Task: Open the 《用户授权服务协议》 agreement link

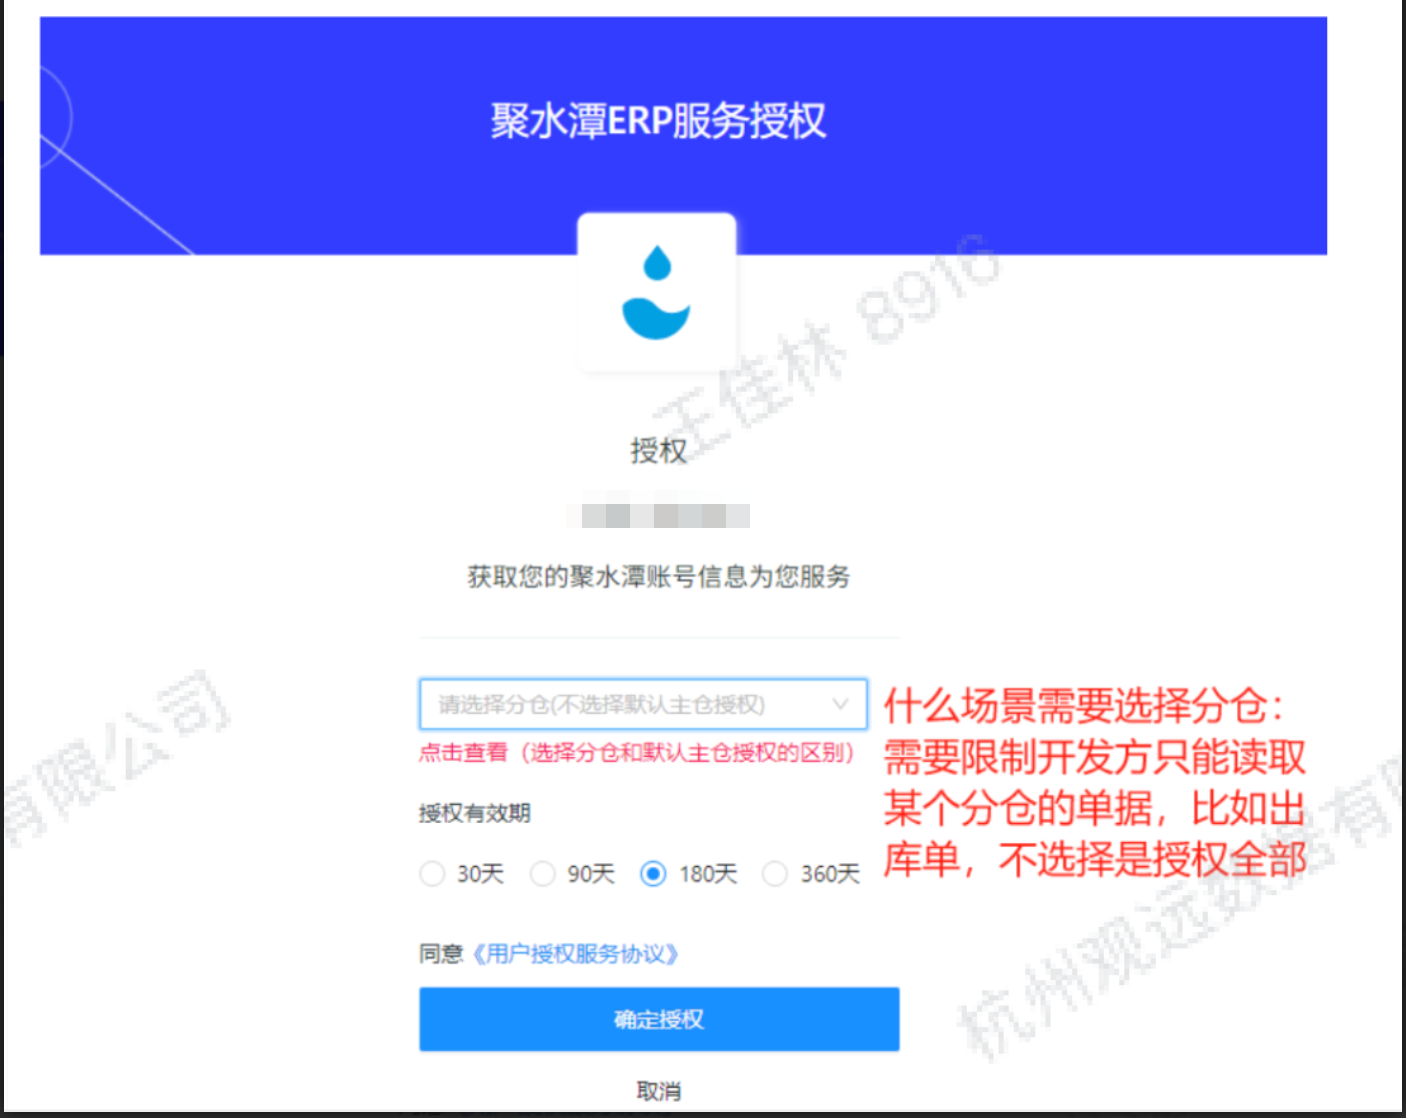Action: pyautogui.click(x=576, y=954)
